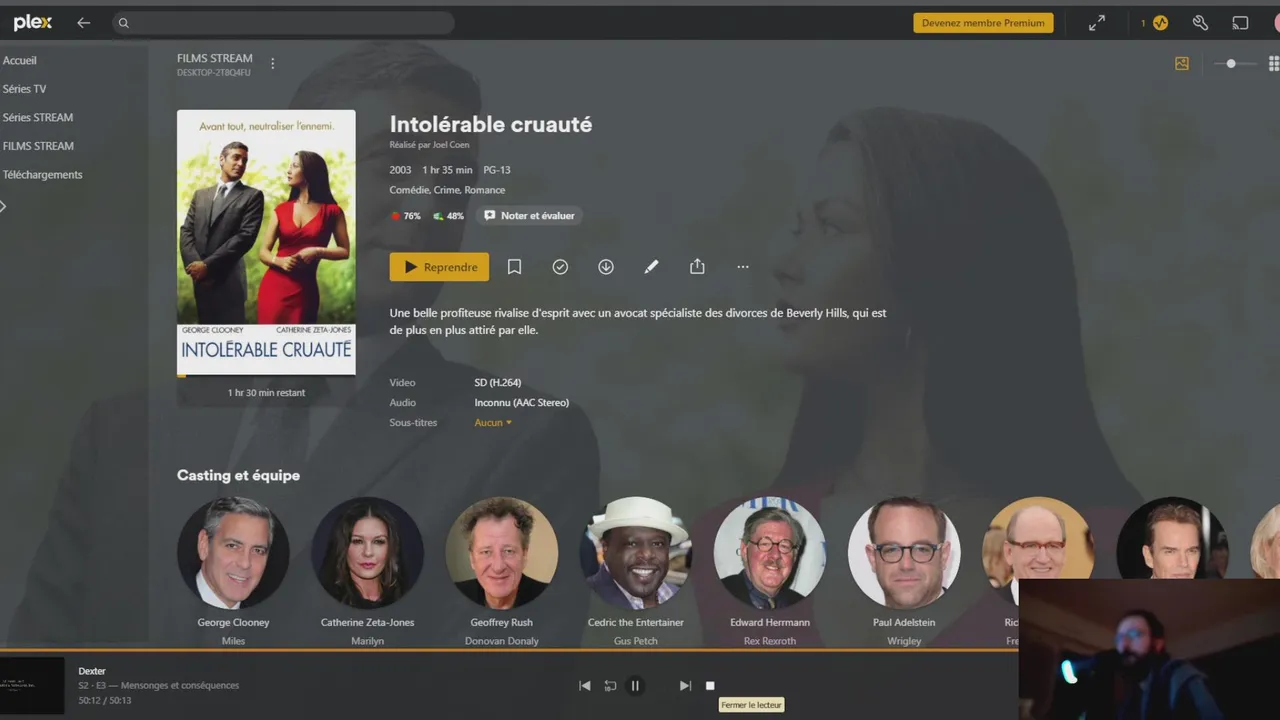Open the Sous-titres Aucun dropdown

tap(493, 423)
